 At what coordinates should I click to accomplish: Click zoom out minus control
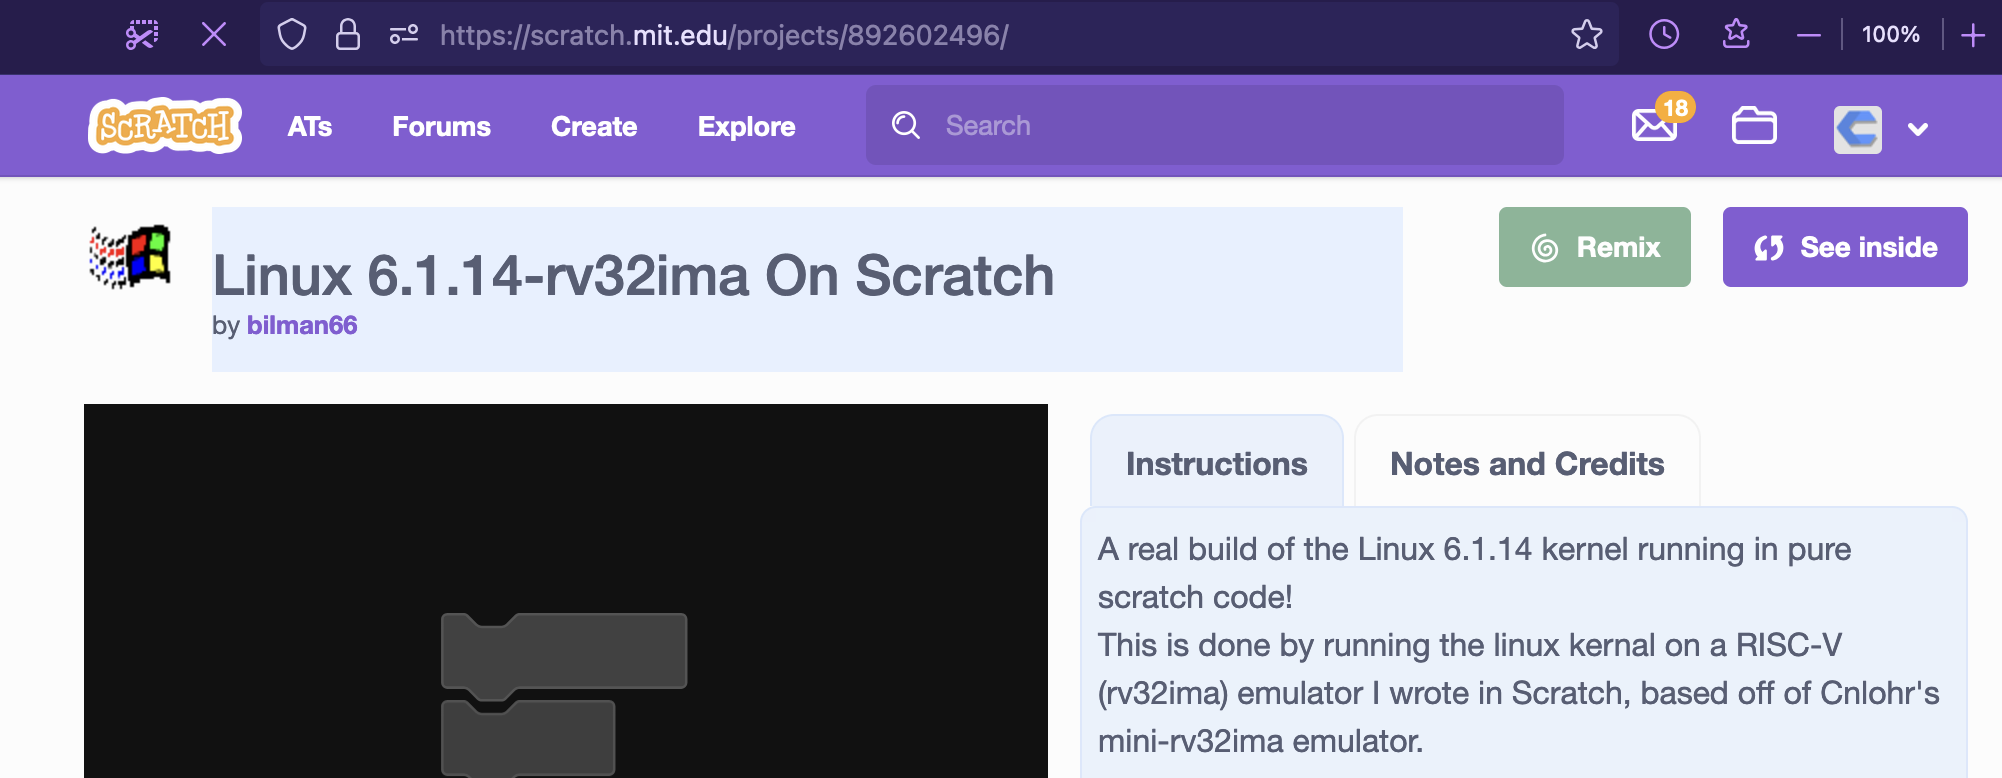pyautogui.click(x=1809, y=35)
